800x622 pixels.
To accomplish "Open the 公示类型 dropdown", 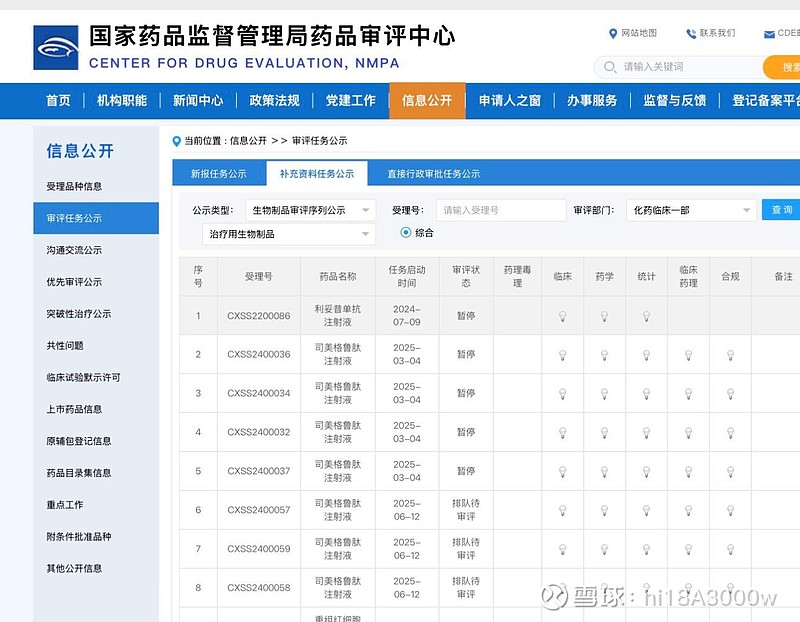I will (310, 210).
